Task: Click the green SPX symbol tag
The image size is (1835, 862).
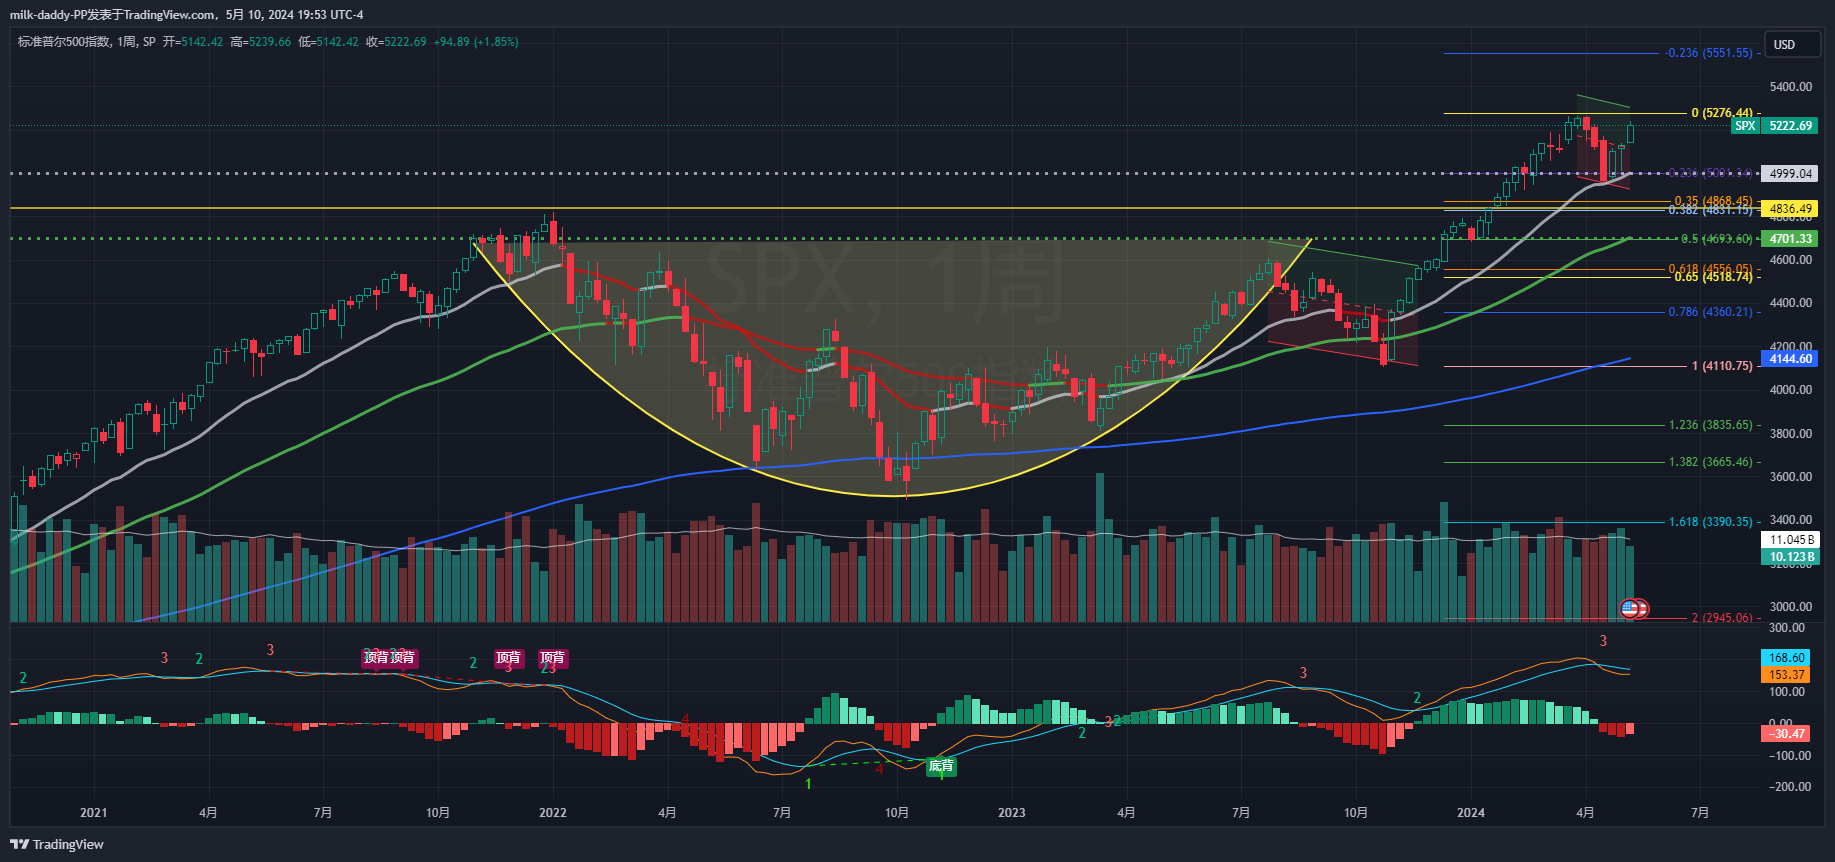Action: (x=1745, y=126)
